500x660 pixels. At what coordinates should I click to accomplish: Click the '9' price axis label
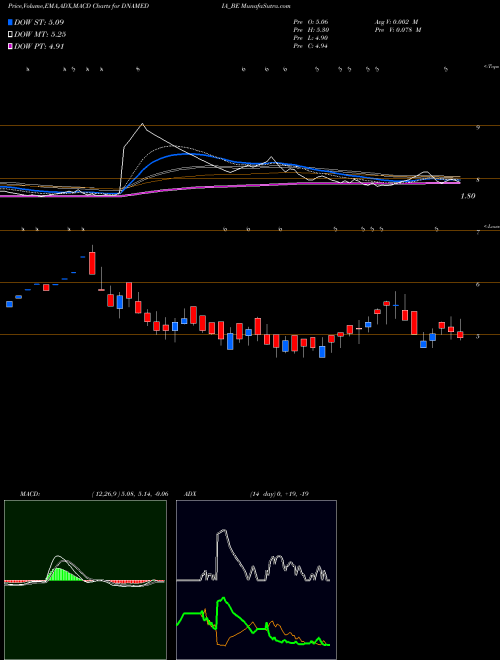point(478,127)
